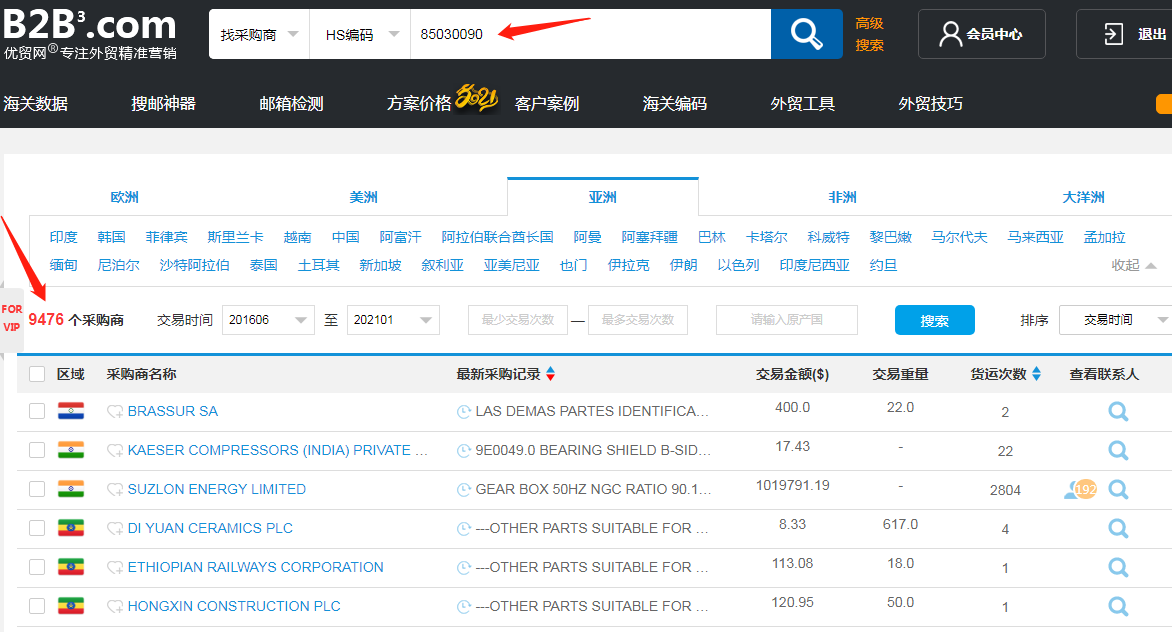
Task: Click chat bubble icon beside SUZLON ENERGY
Action: click(x=114, y=489)
